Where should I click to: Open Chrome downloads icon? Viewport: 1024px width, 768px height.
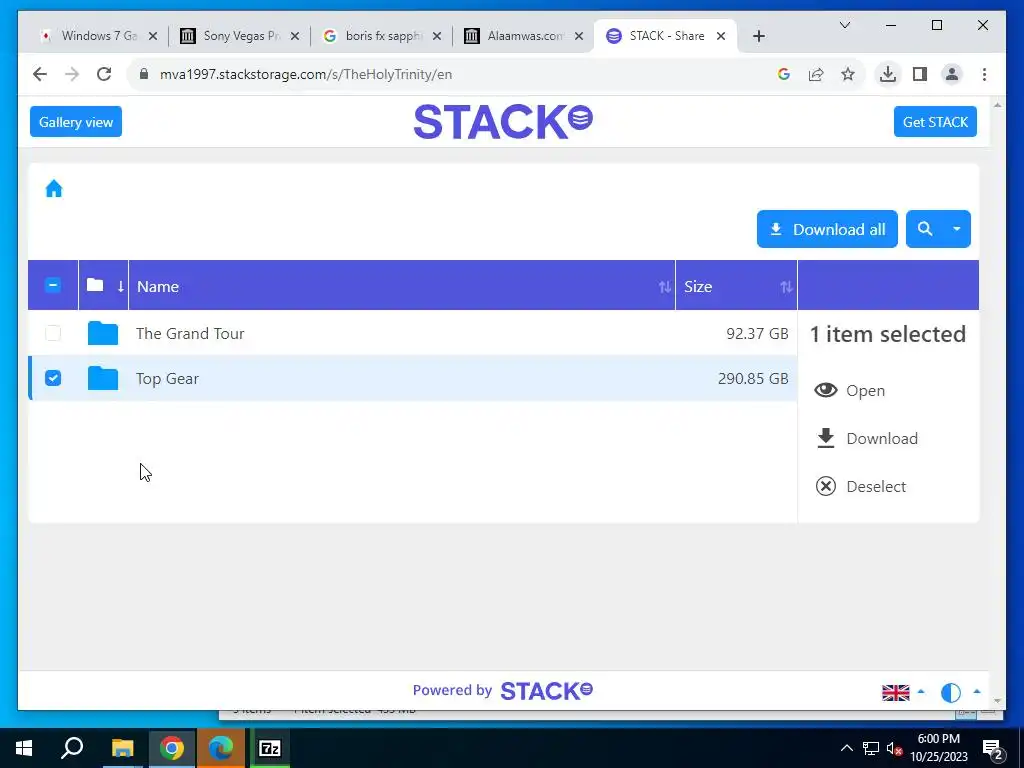click(888, 74)
